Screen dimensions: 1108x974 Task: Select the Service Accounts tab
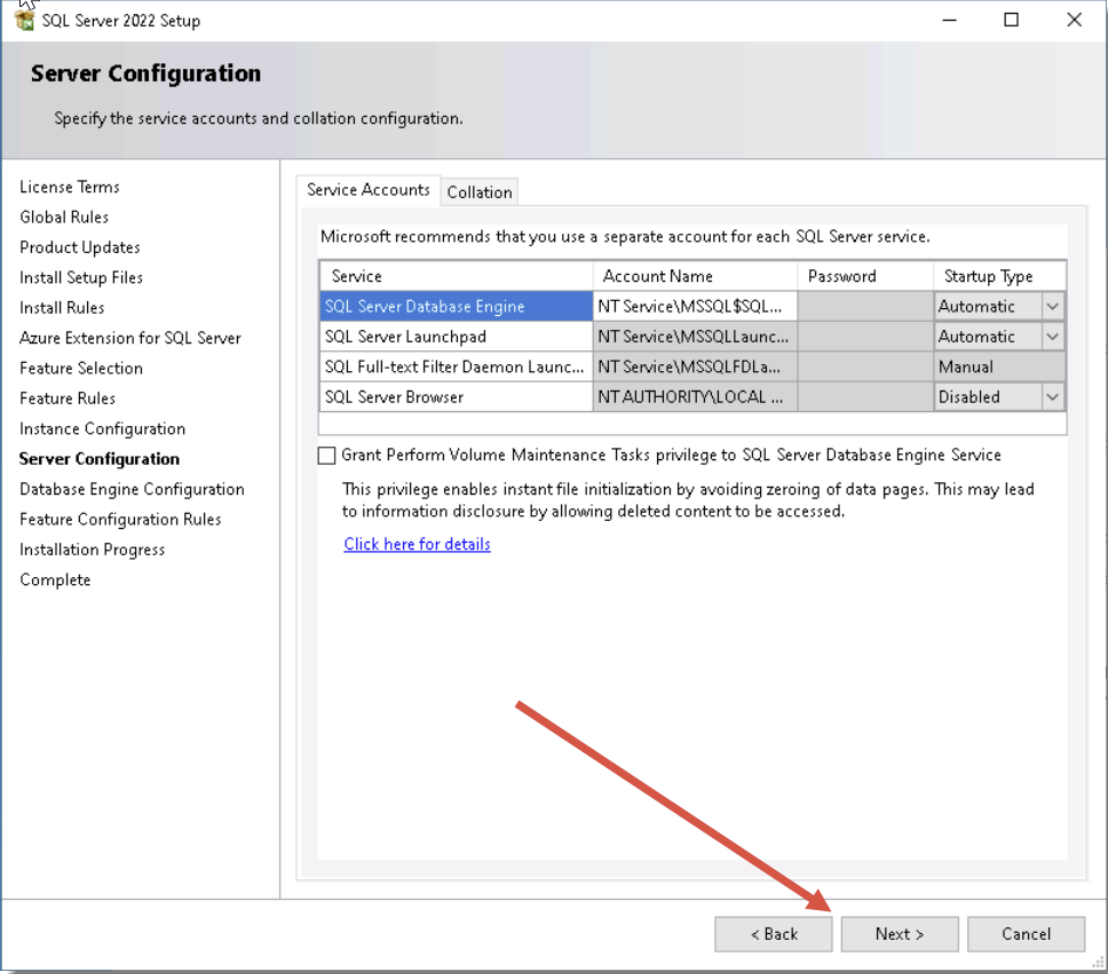point(368,190)
